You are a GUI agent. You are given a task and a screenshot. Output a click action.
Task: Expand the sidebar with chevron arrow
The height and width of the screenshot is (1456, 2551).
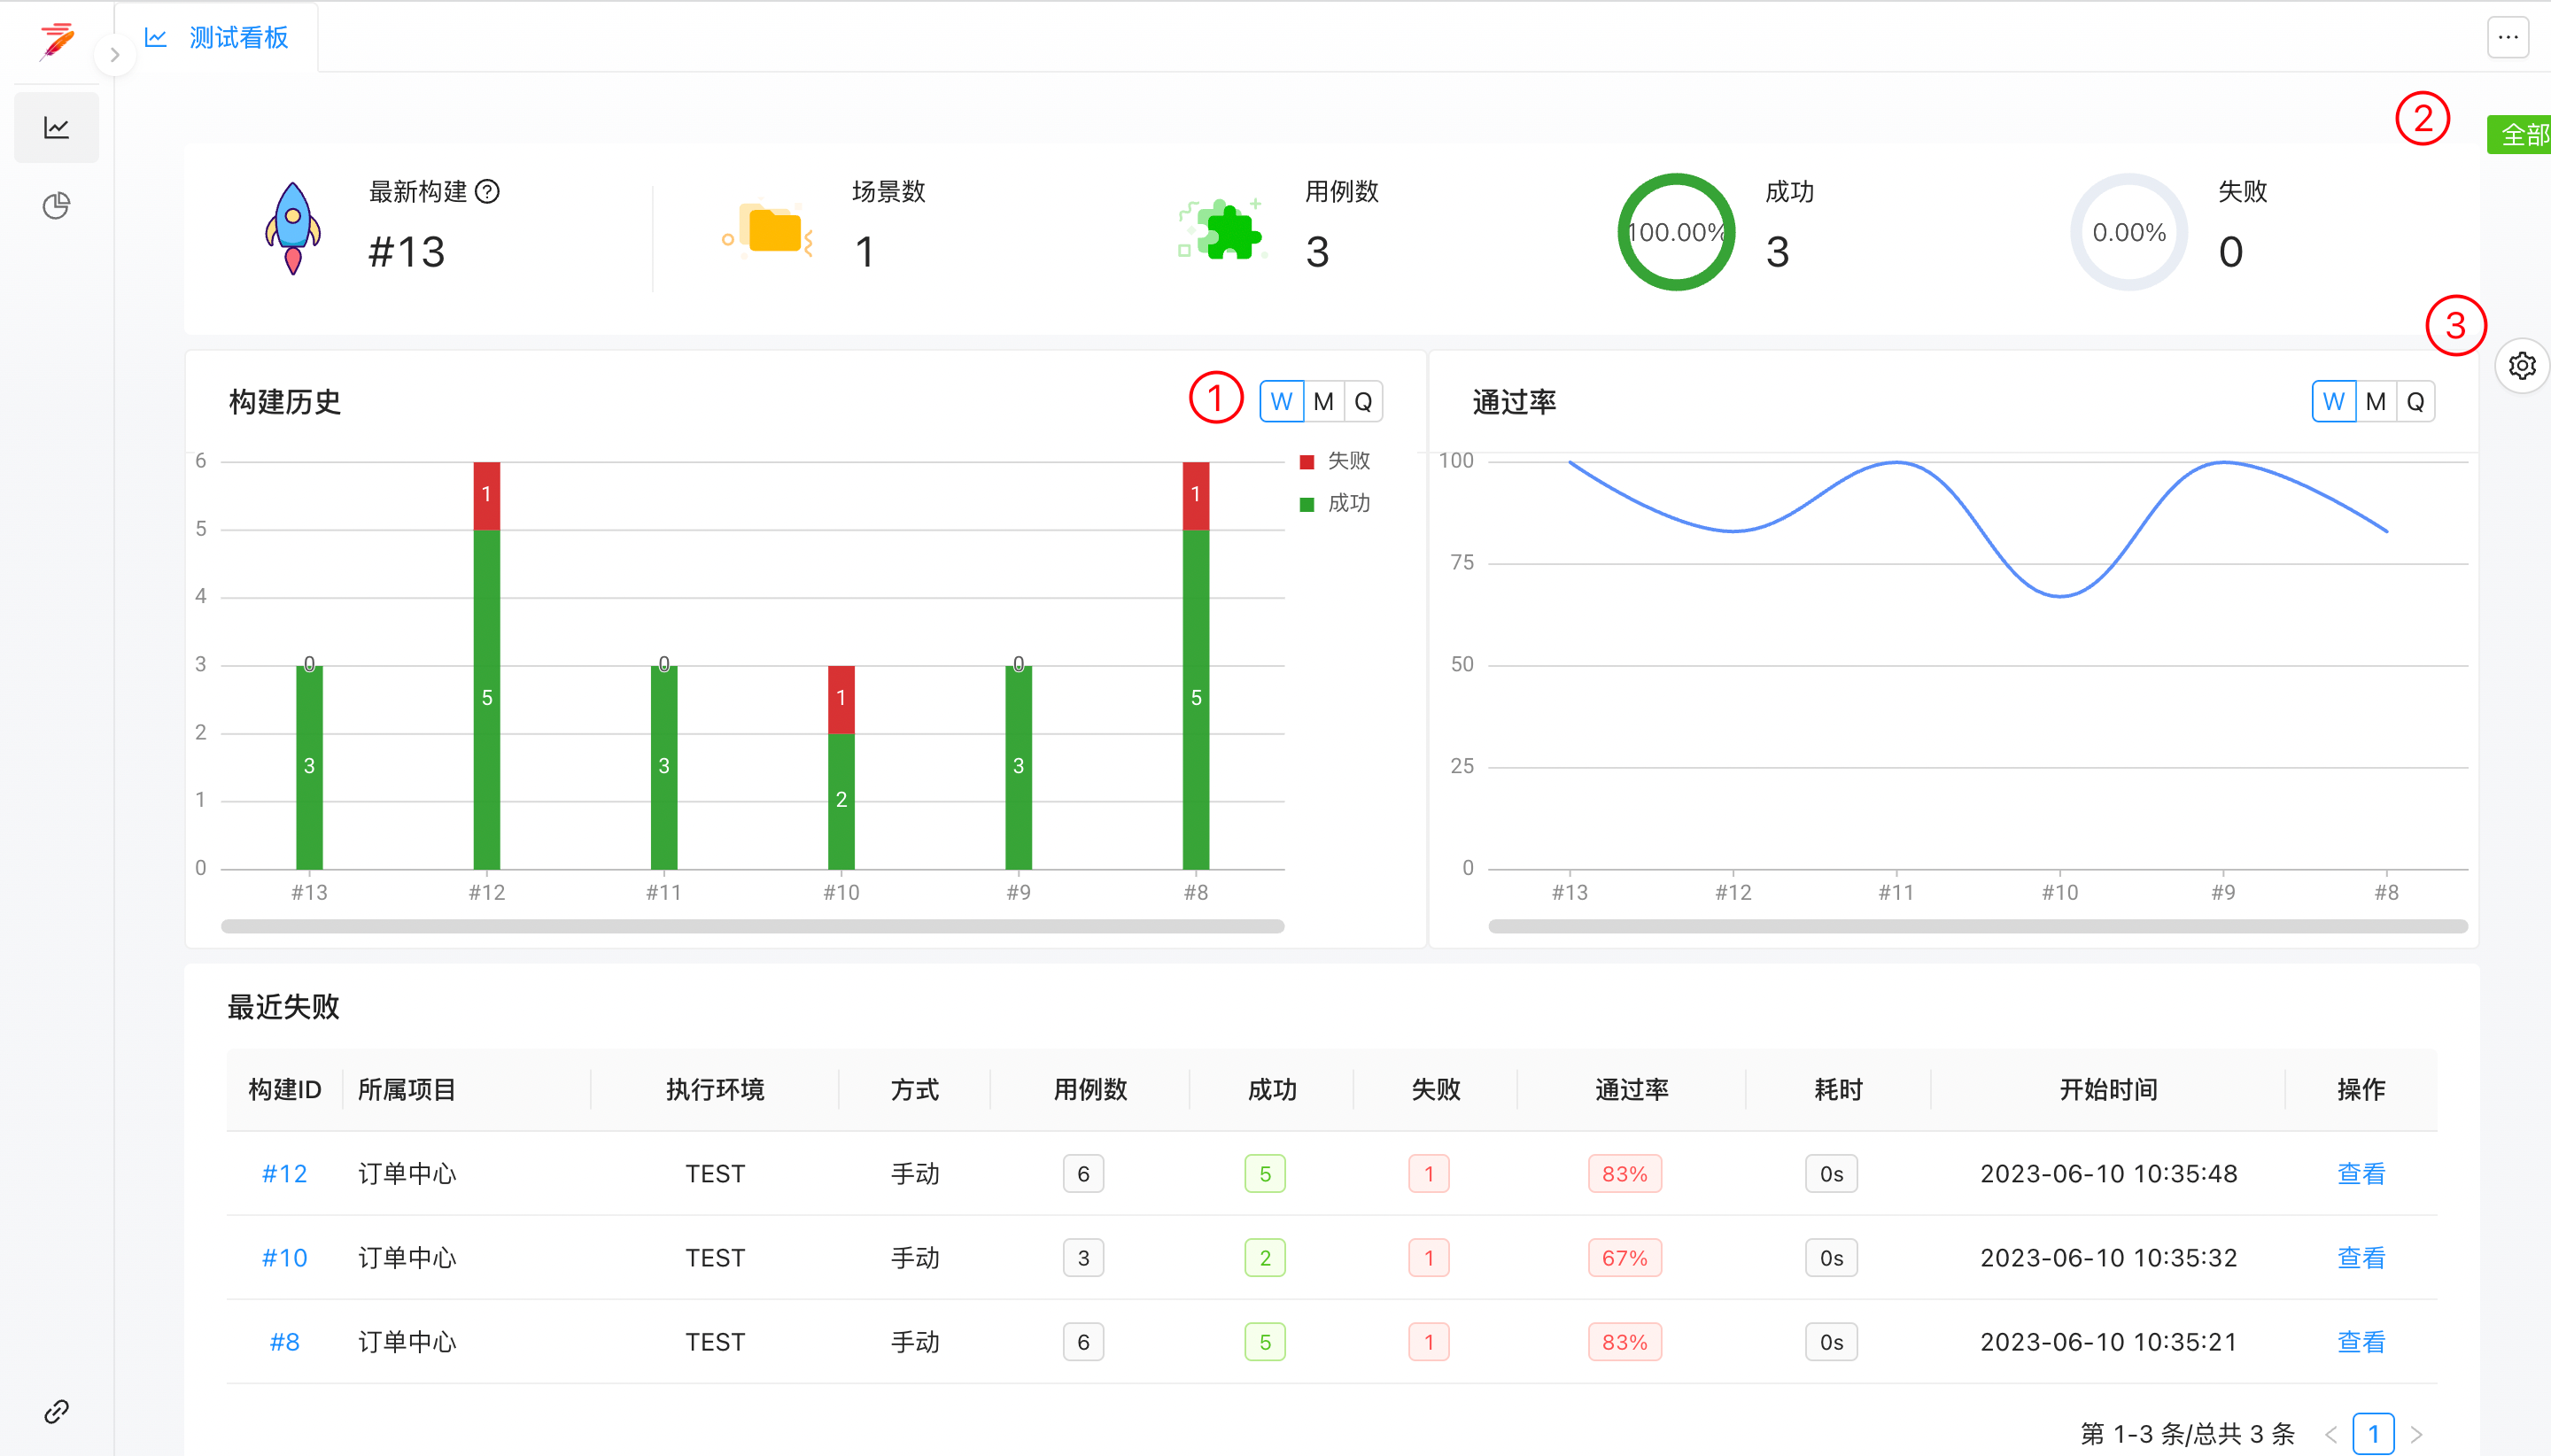(115, 55)
